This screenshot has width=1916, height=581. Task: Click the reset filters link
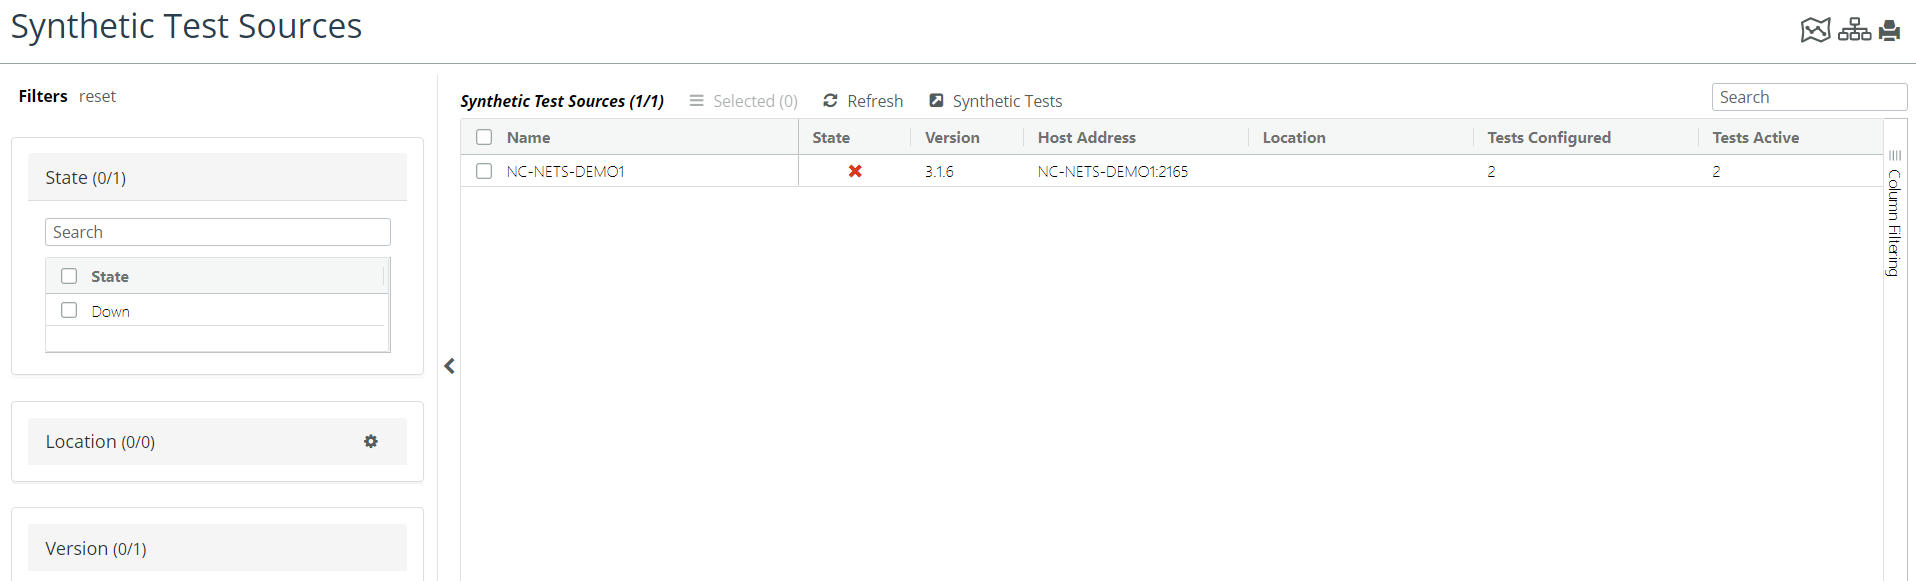coord(97,96)
